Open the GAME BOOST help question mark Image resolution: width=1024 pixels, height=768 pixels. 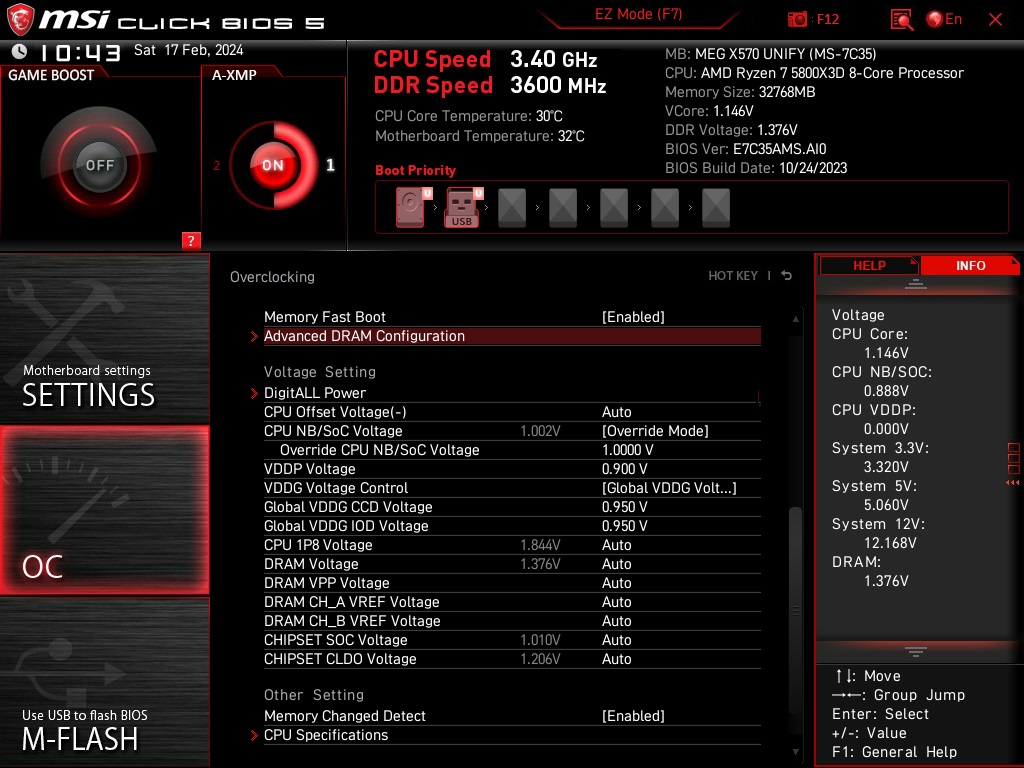click(x=191, y=240)
